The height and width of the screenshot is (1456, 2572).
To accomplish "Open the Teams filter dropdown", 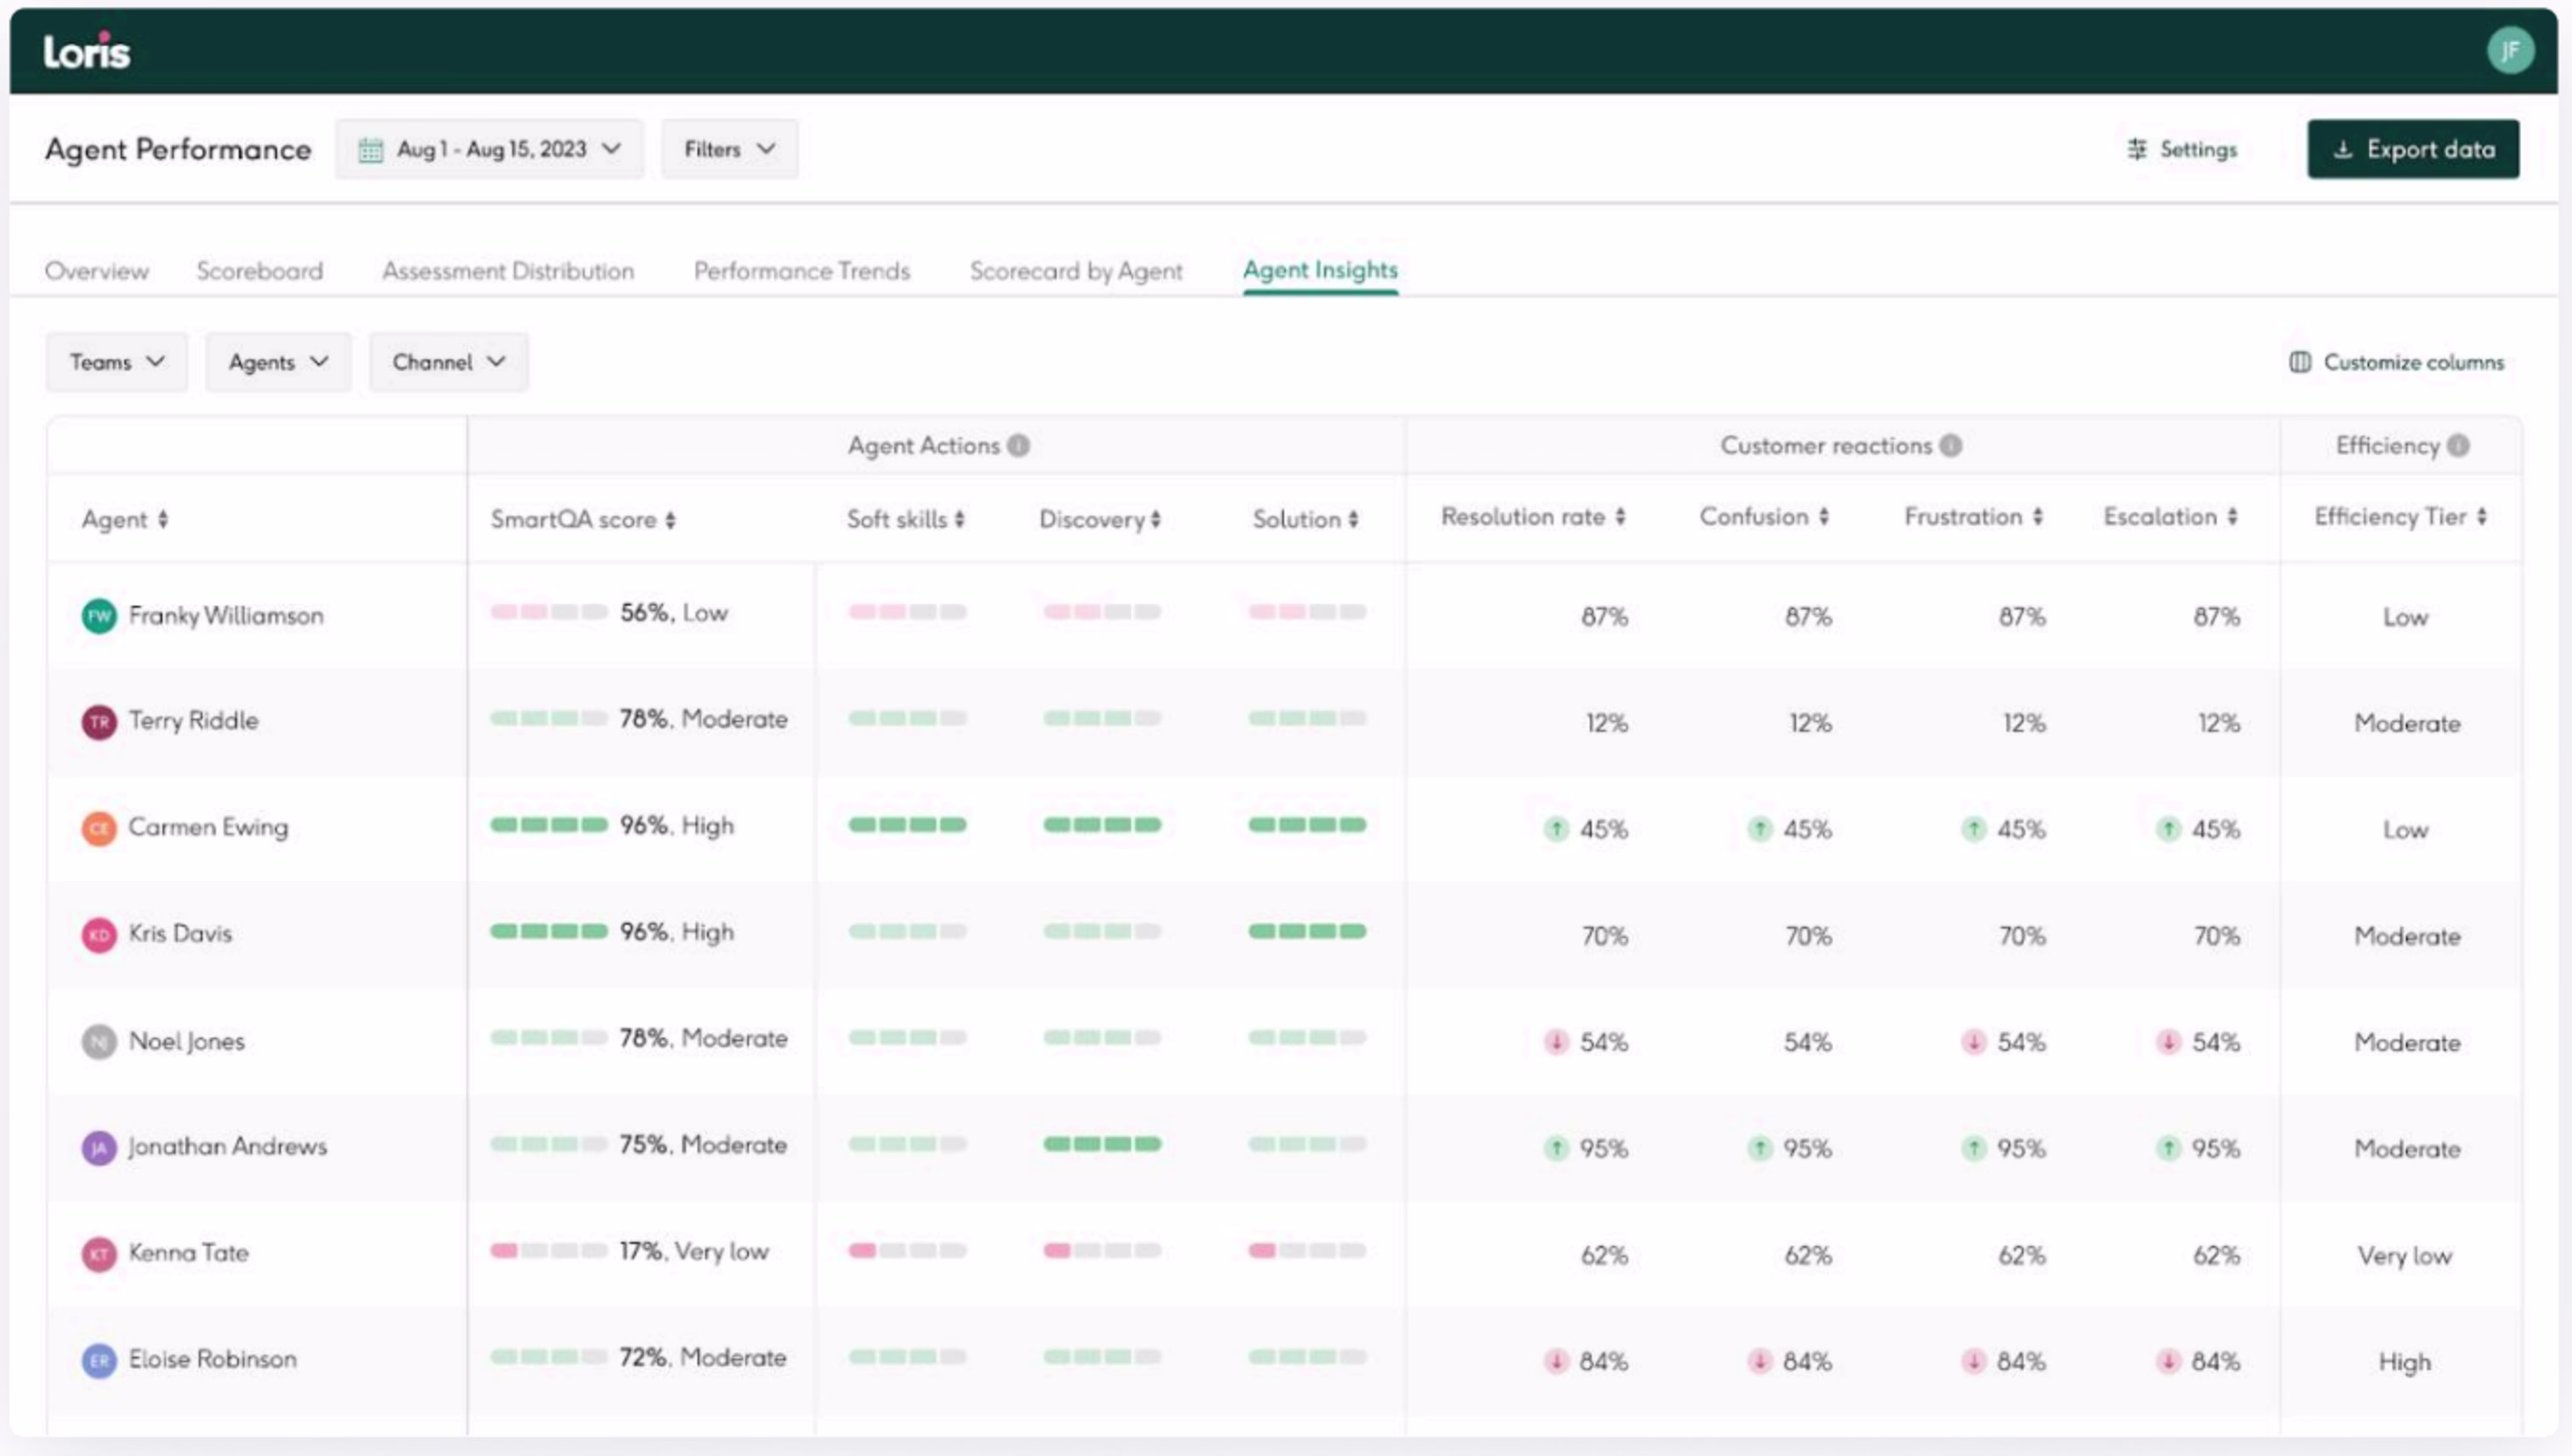I will tap(116, 362).
